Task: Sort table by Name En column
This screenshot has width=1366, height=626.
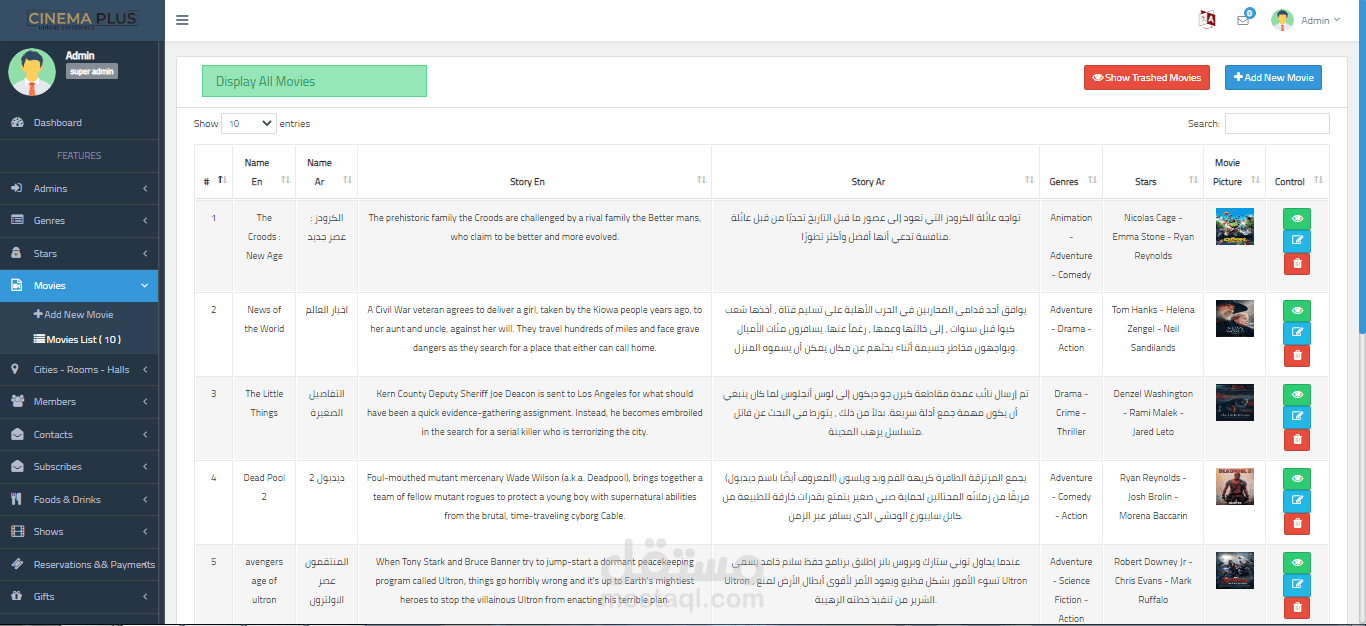Action: click(x=264, y=172)
